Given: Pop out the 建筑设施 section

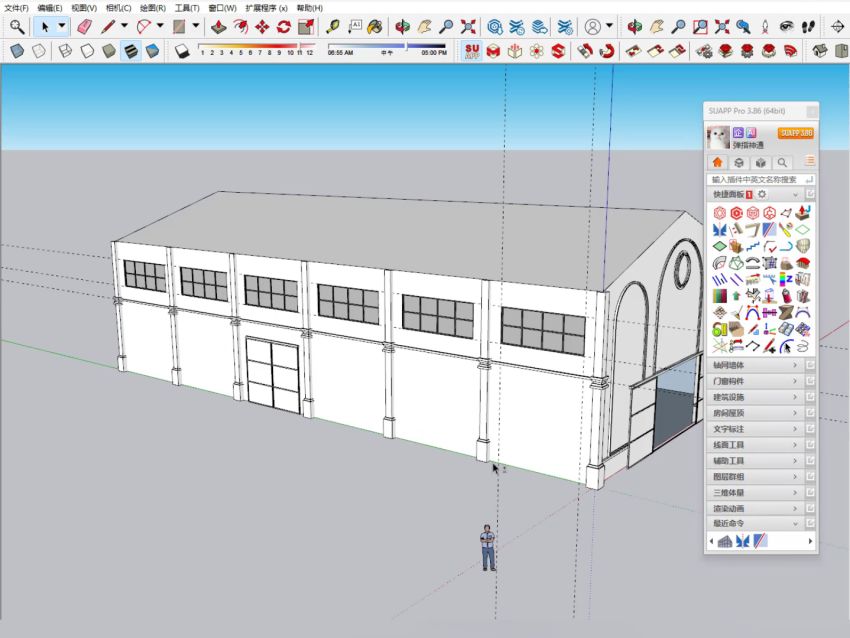Looking at the screenshot, I should (x=810, y=397).
